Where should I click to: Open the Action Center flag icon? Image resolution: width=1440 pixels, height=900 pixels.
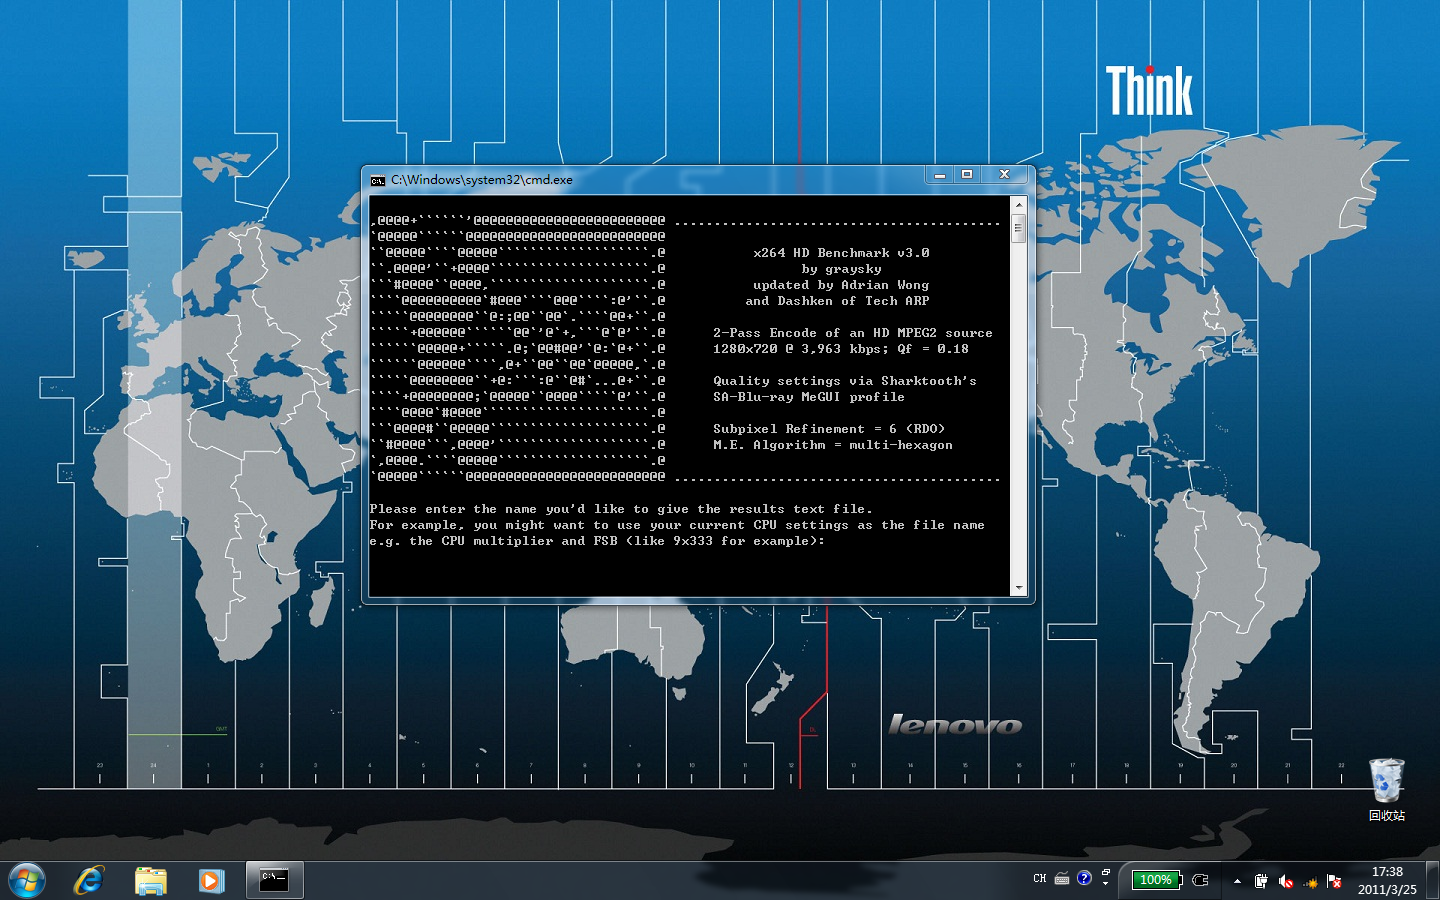(x=1334, y=881)
